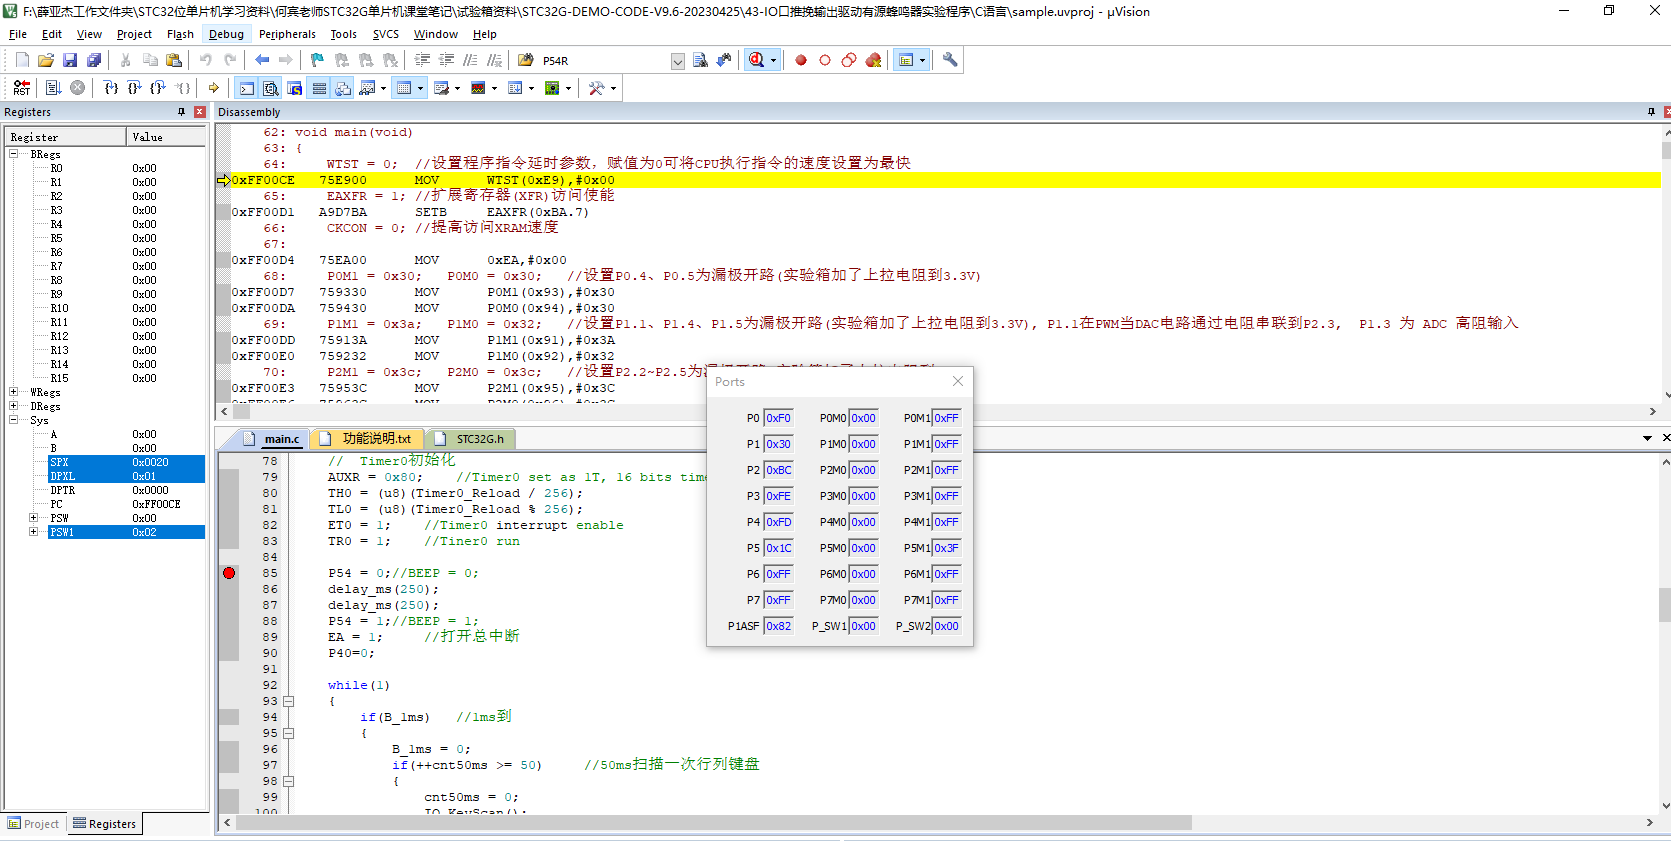Kill all breakpoints icon
This screenshot has height=841, width=1671.
(873, 60)
